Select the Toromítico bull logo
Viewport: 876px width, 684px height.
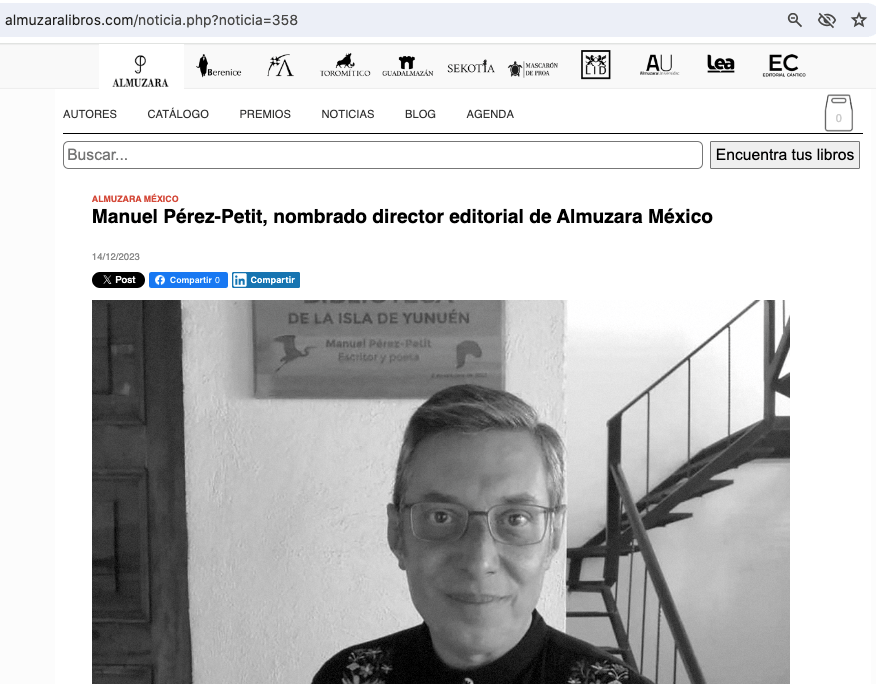[345, 67]
